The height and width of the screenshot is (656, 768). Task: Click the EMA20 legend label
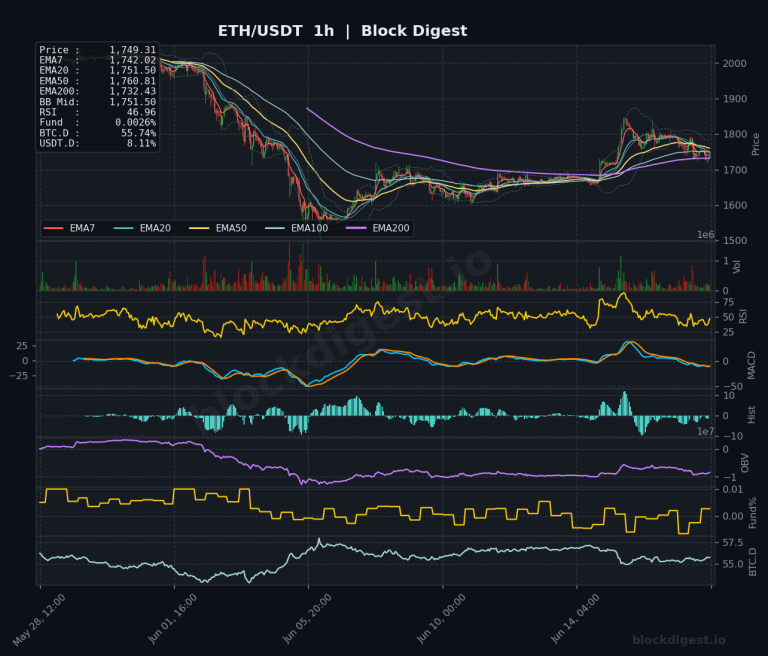coord(155,228)
